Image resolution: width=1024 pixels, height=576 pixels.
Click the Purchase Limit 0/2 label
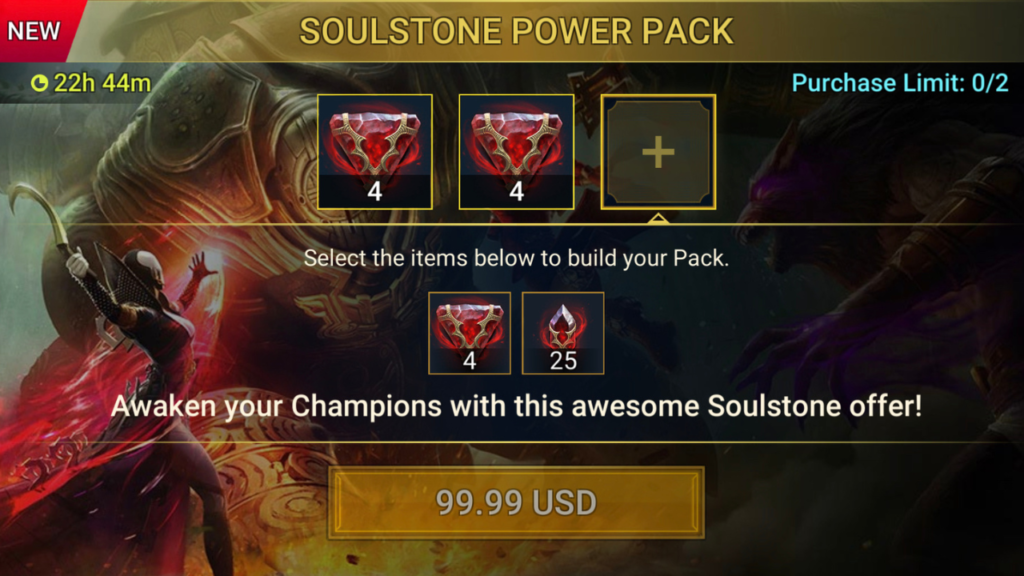pyautogui.click(x=900, y=83)
